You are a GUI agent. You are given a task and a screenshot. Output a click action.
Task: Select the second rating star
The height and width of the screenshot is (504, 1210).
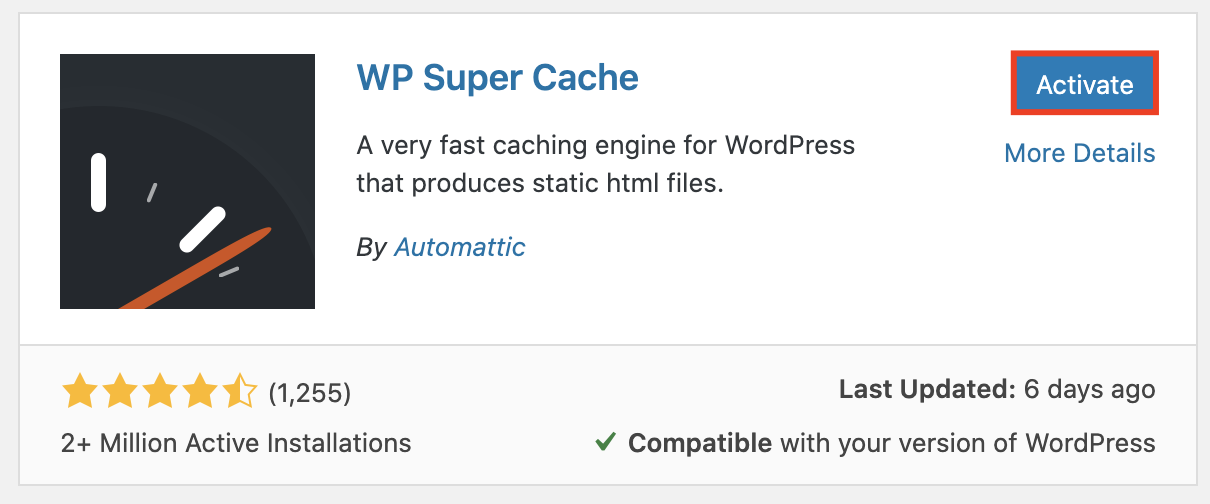pyautogui.click(x=119, y=393)
